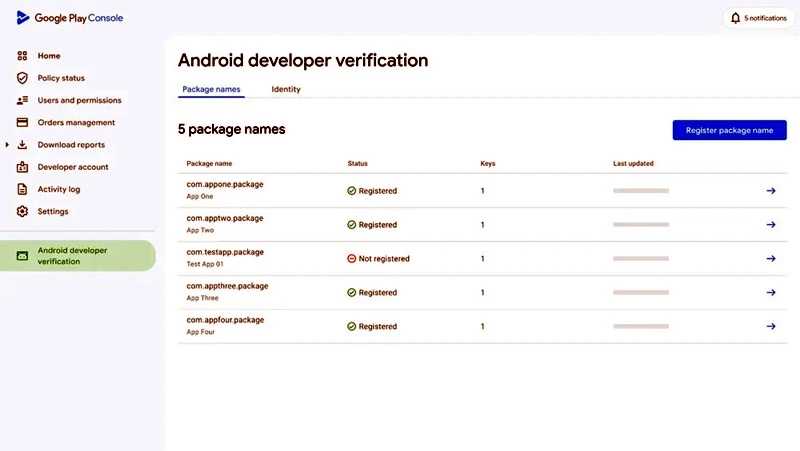Open Activity log menu item
The width and height of the screenshot is (800, 451).
59,189
